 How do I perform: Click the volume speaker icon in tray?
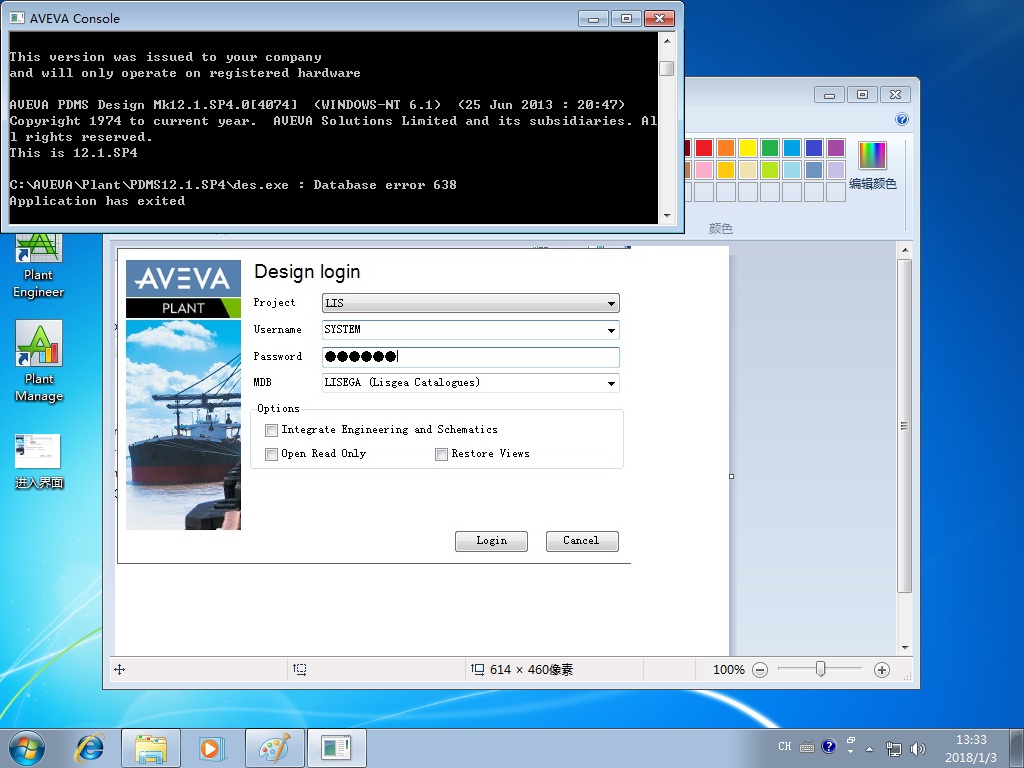[x=918, y=748]
